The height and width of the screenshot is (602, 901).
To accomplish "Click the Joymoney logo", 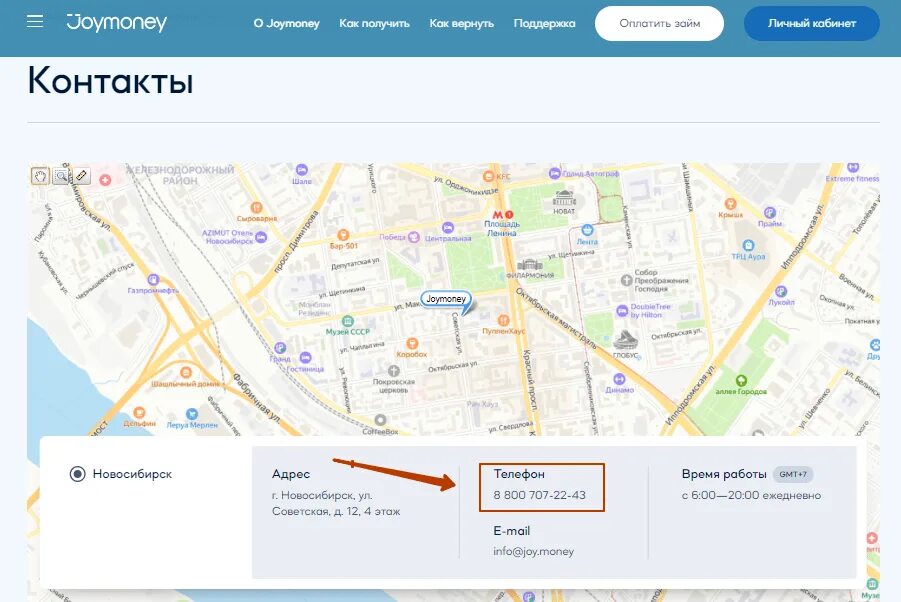I will point(117,22).
